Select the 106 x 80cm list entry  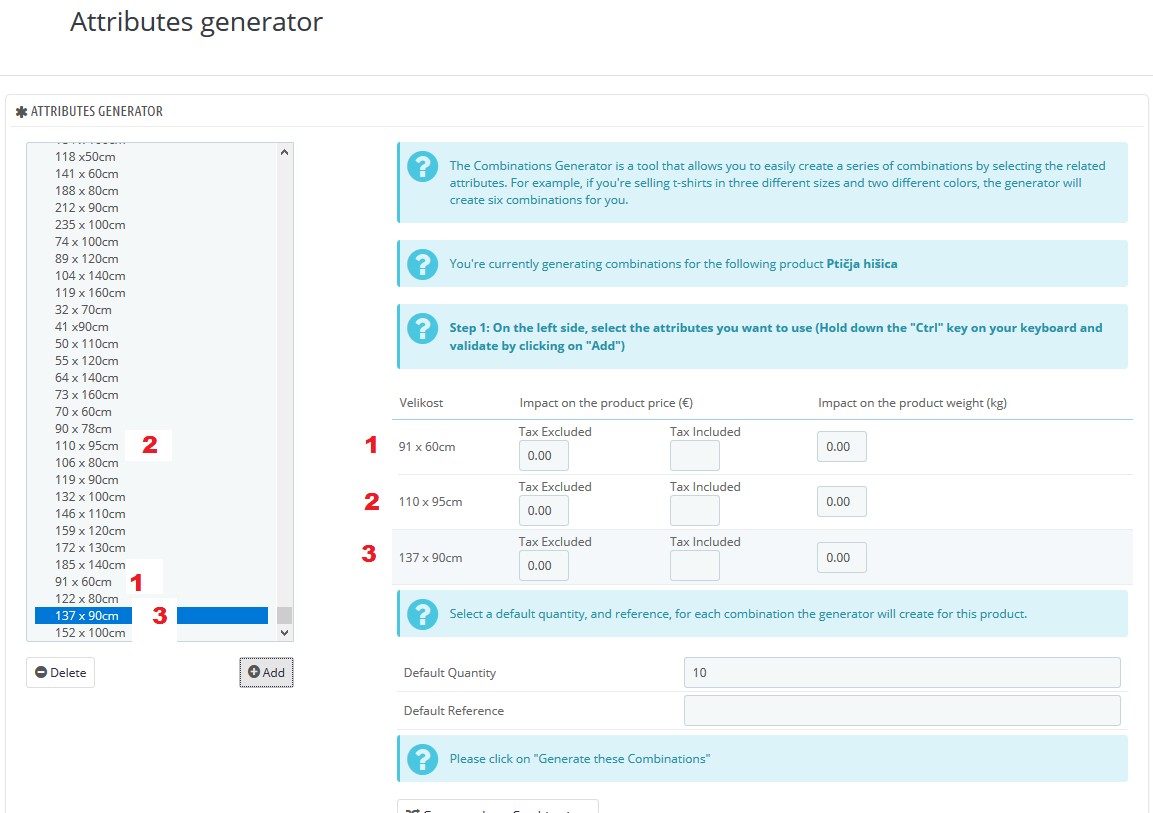[86, 462]
